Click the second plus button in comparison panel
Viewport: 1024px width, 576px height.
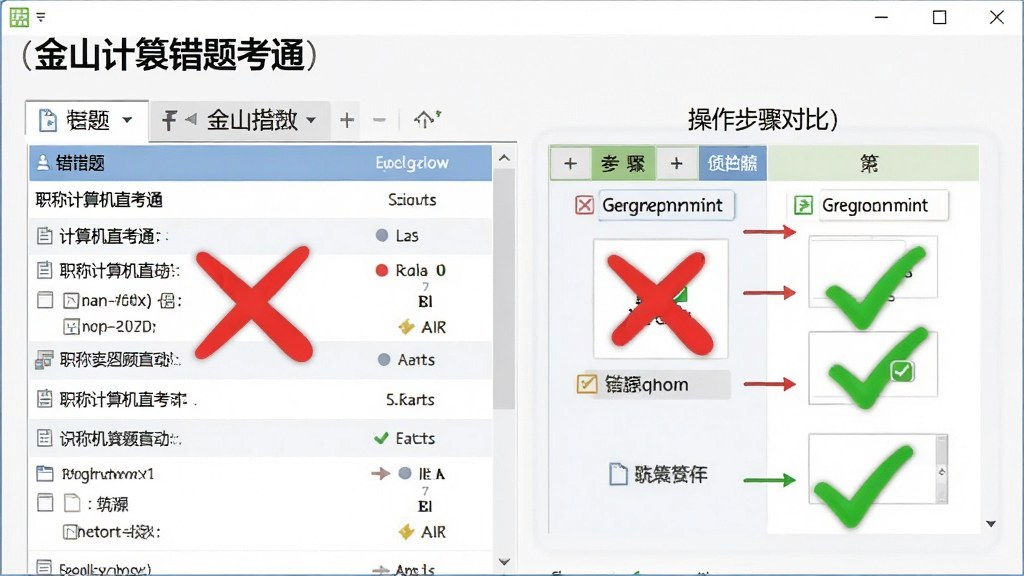point(677,163)
